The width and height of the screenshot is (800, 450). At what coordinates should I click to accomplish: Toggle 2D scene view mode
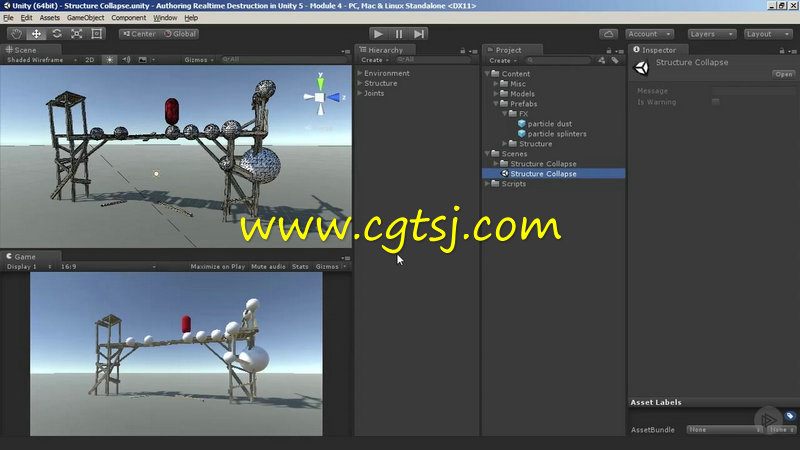click(90, 60)
